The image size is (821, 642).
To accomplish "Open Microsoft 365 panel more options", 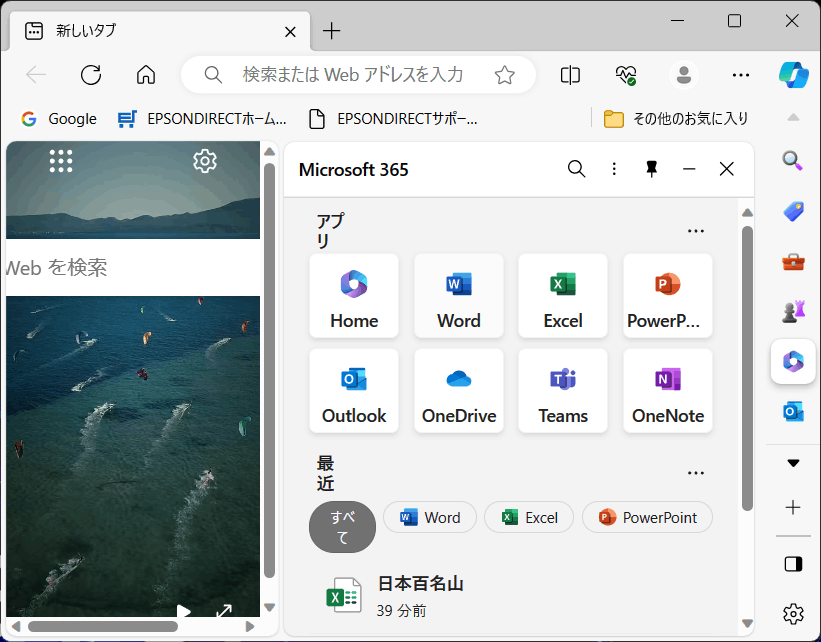I will [614, 169].
